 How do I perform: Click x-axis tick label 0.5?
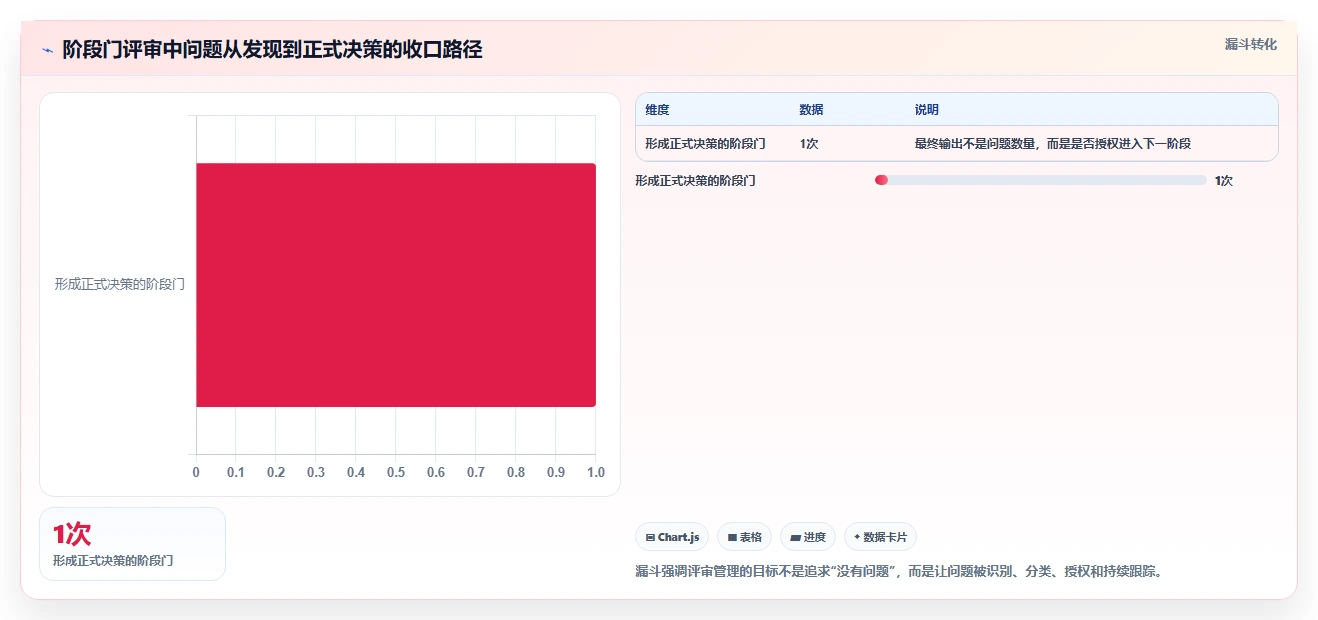pyautogui.click(x=396, y=472)
